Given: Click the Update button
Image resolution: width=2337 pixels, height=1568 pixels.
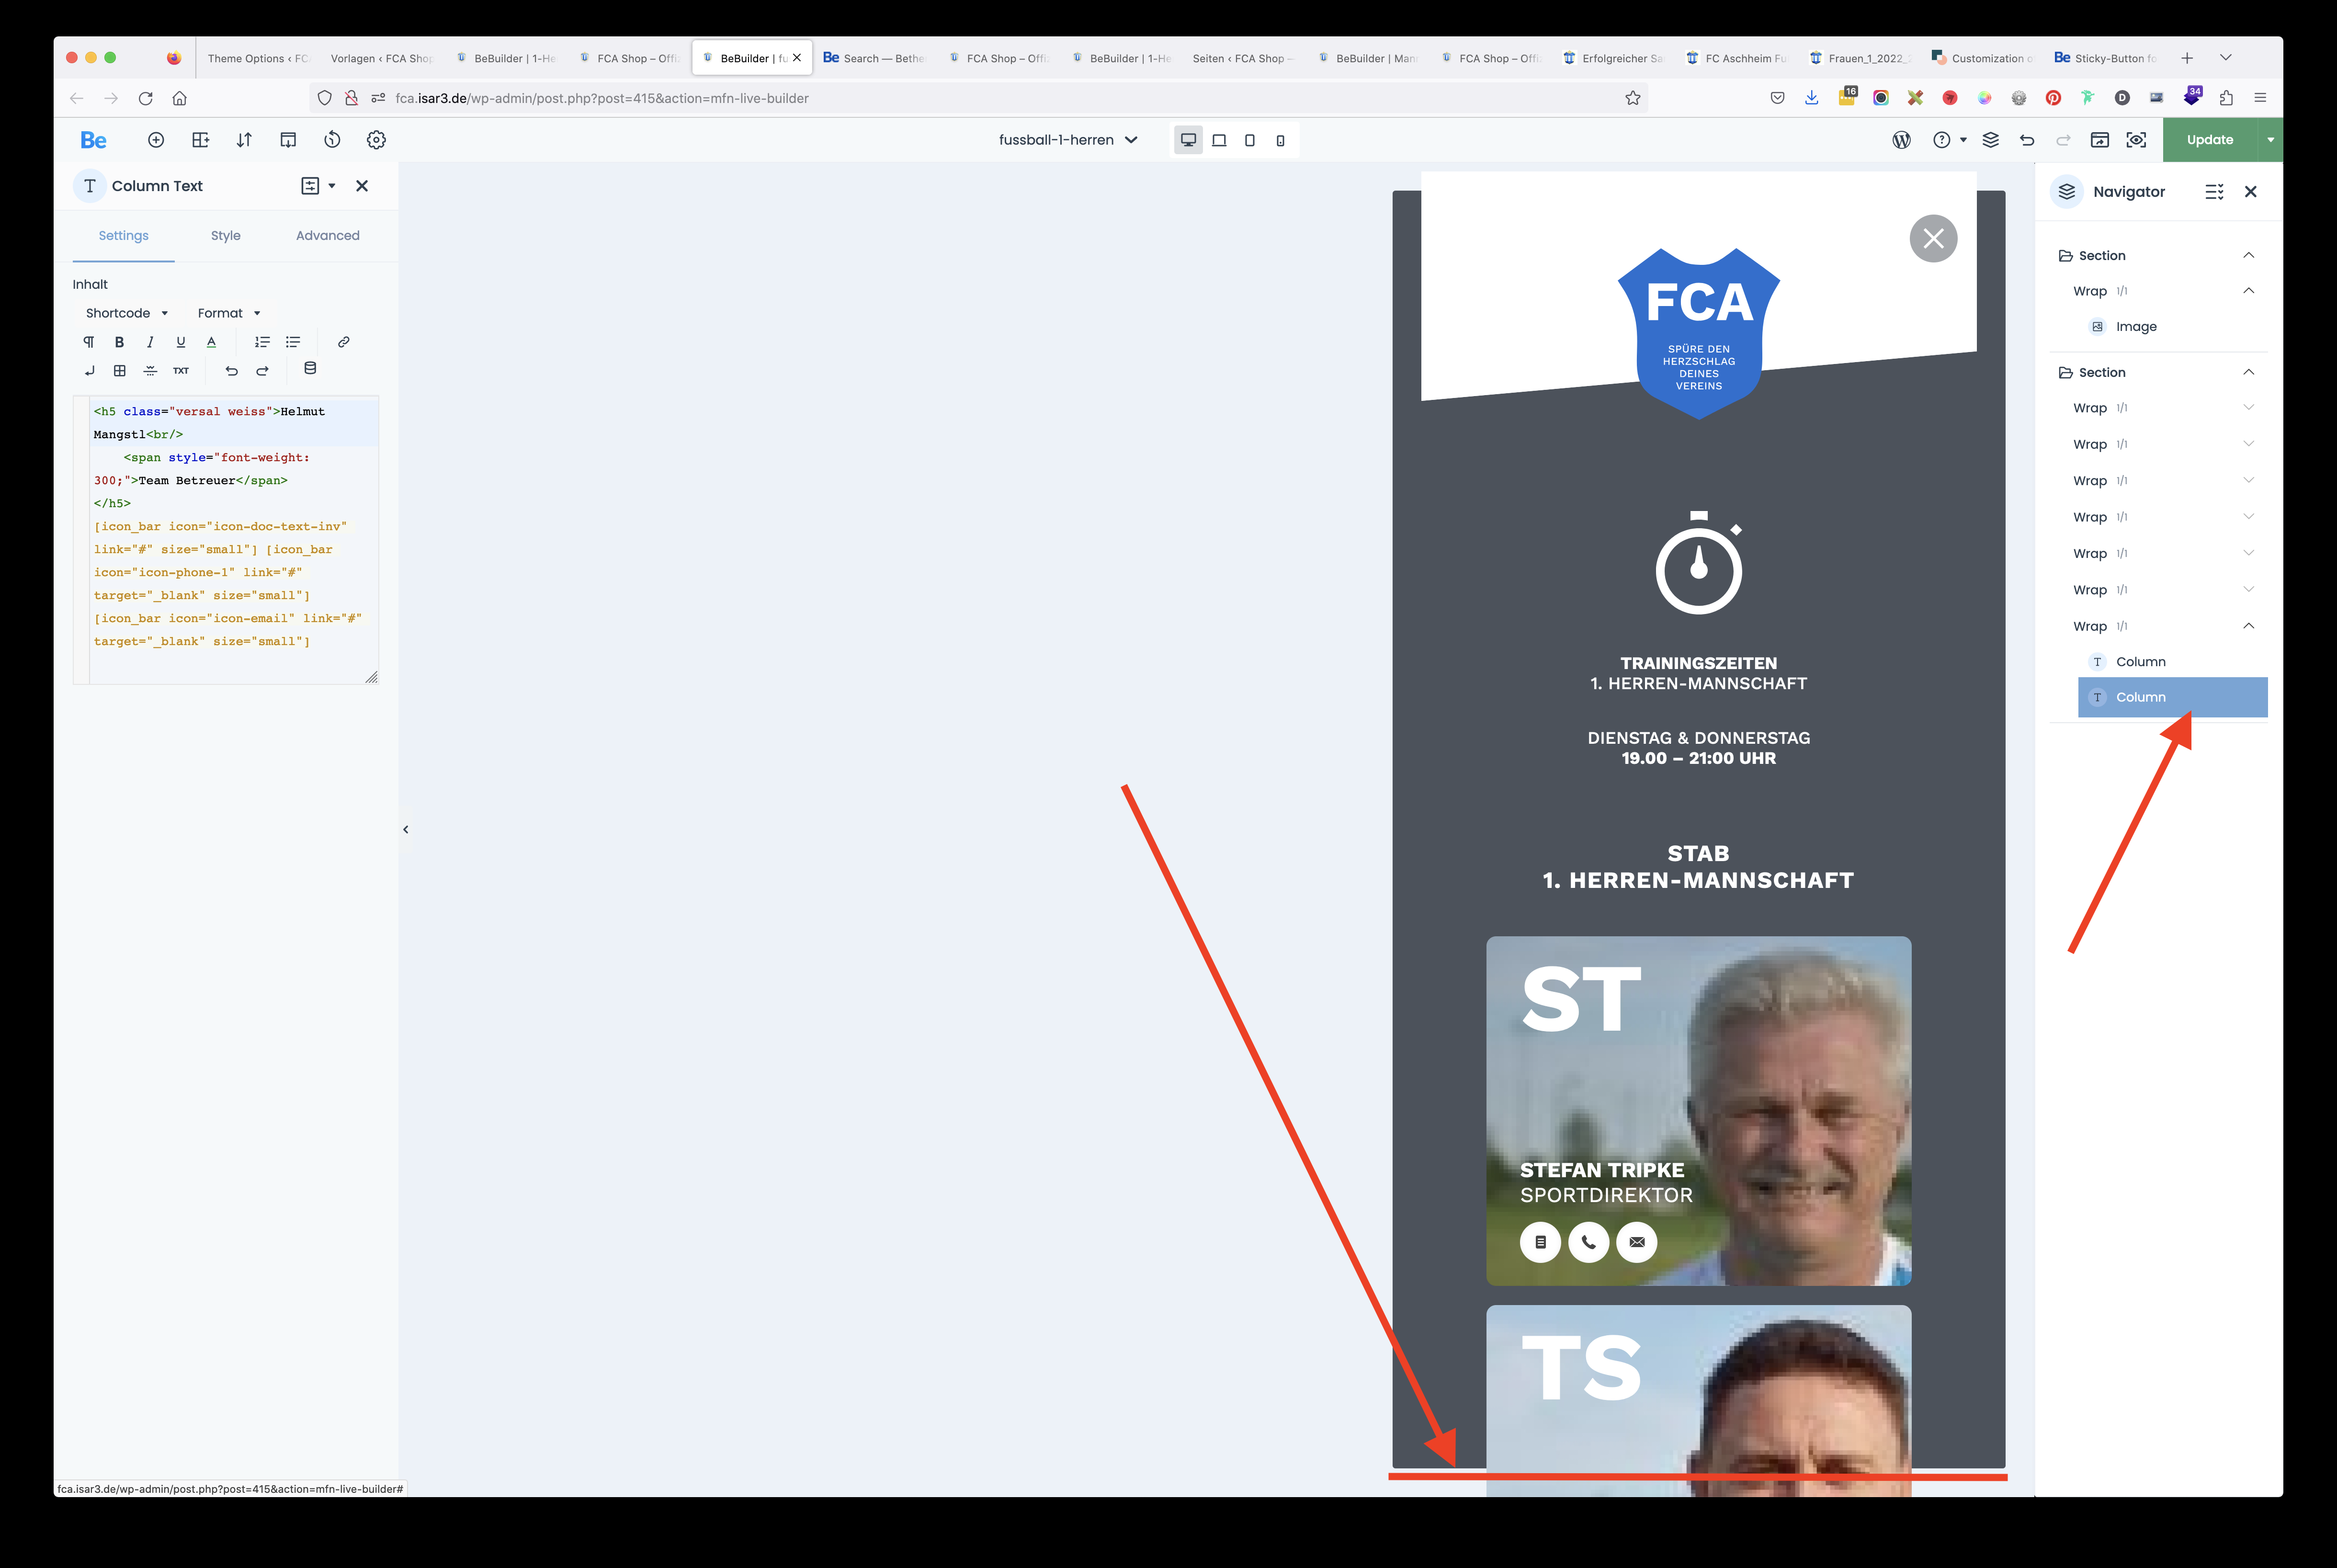Looking at the screenshot, I should [2209, 138].
